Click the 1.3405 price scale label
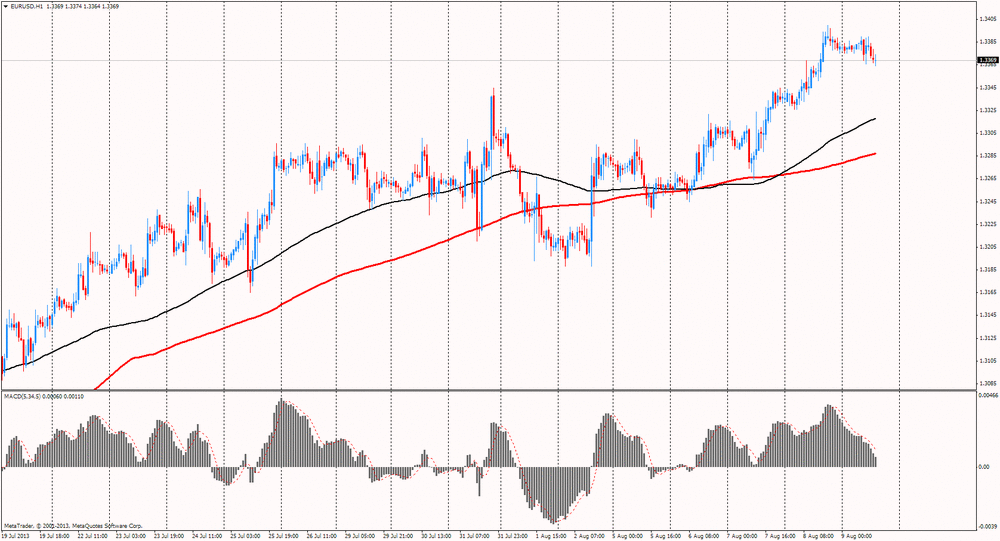The width and height of the screenshot is (1000, 541). pyautogui.click(x=987, y=19)
